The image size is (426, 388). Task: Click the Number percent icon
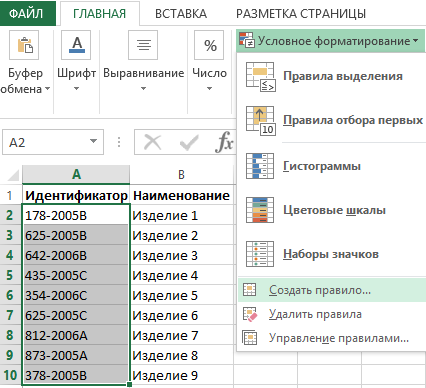(209, 45)
